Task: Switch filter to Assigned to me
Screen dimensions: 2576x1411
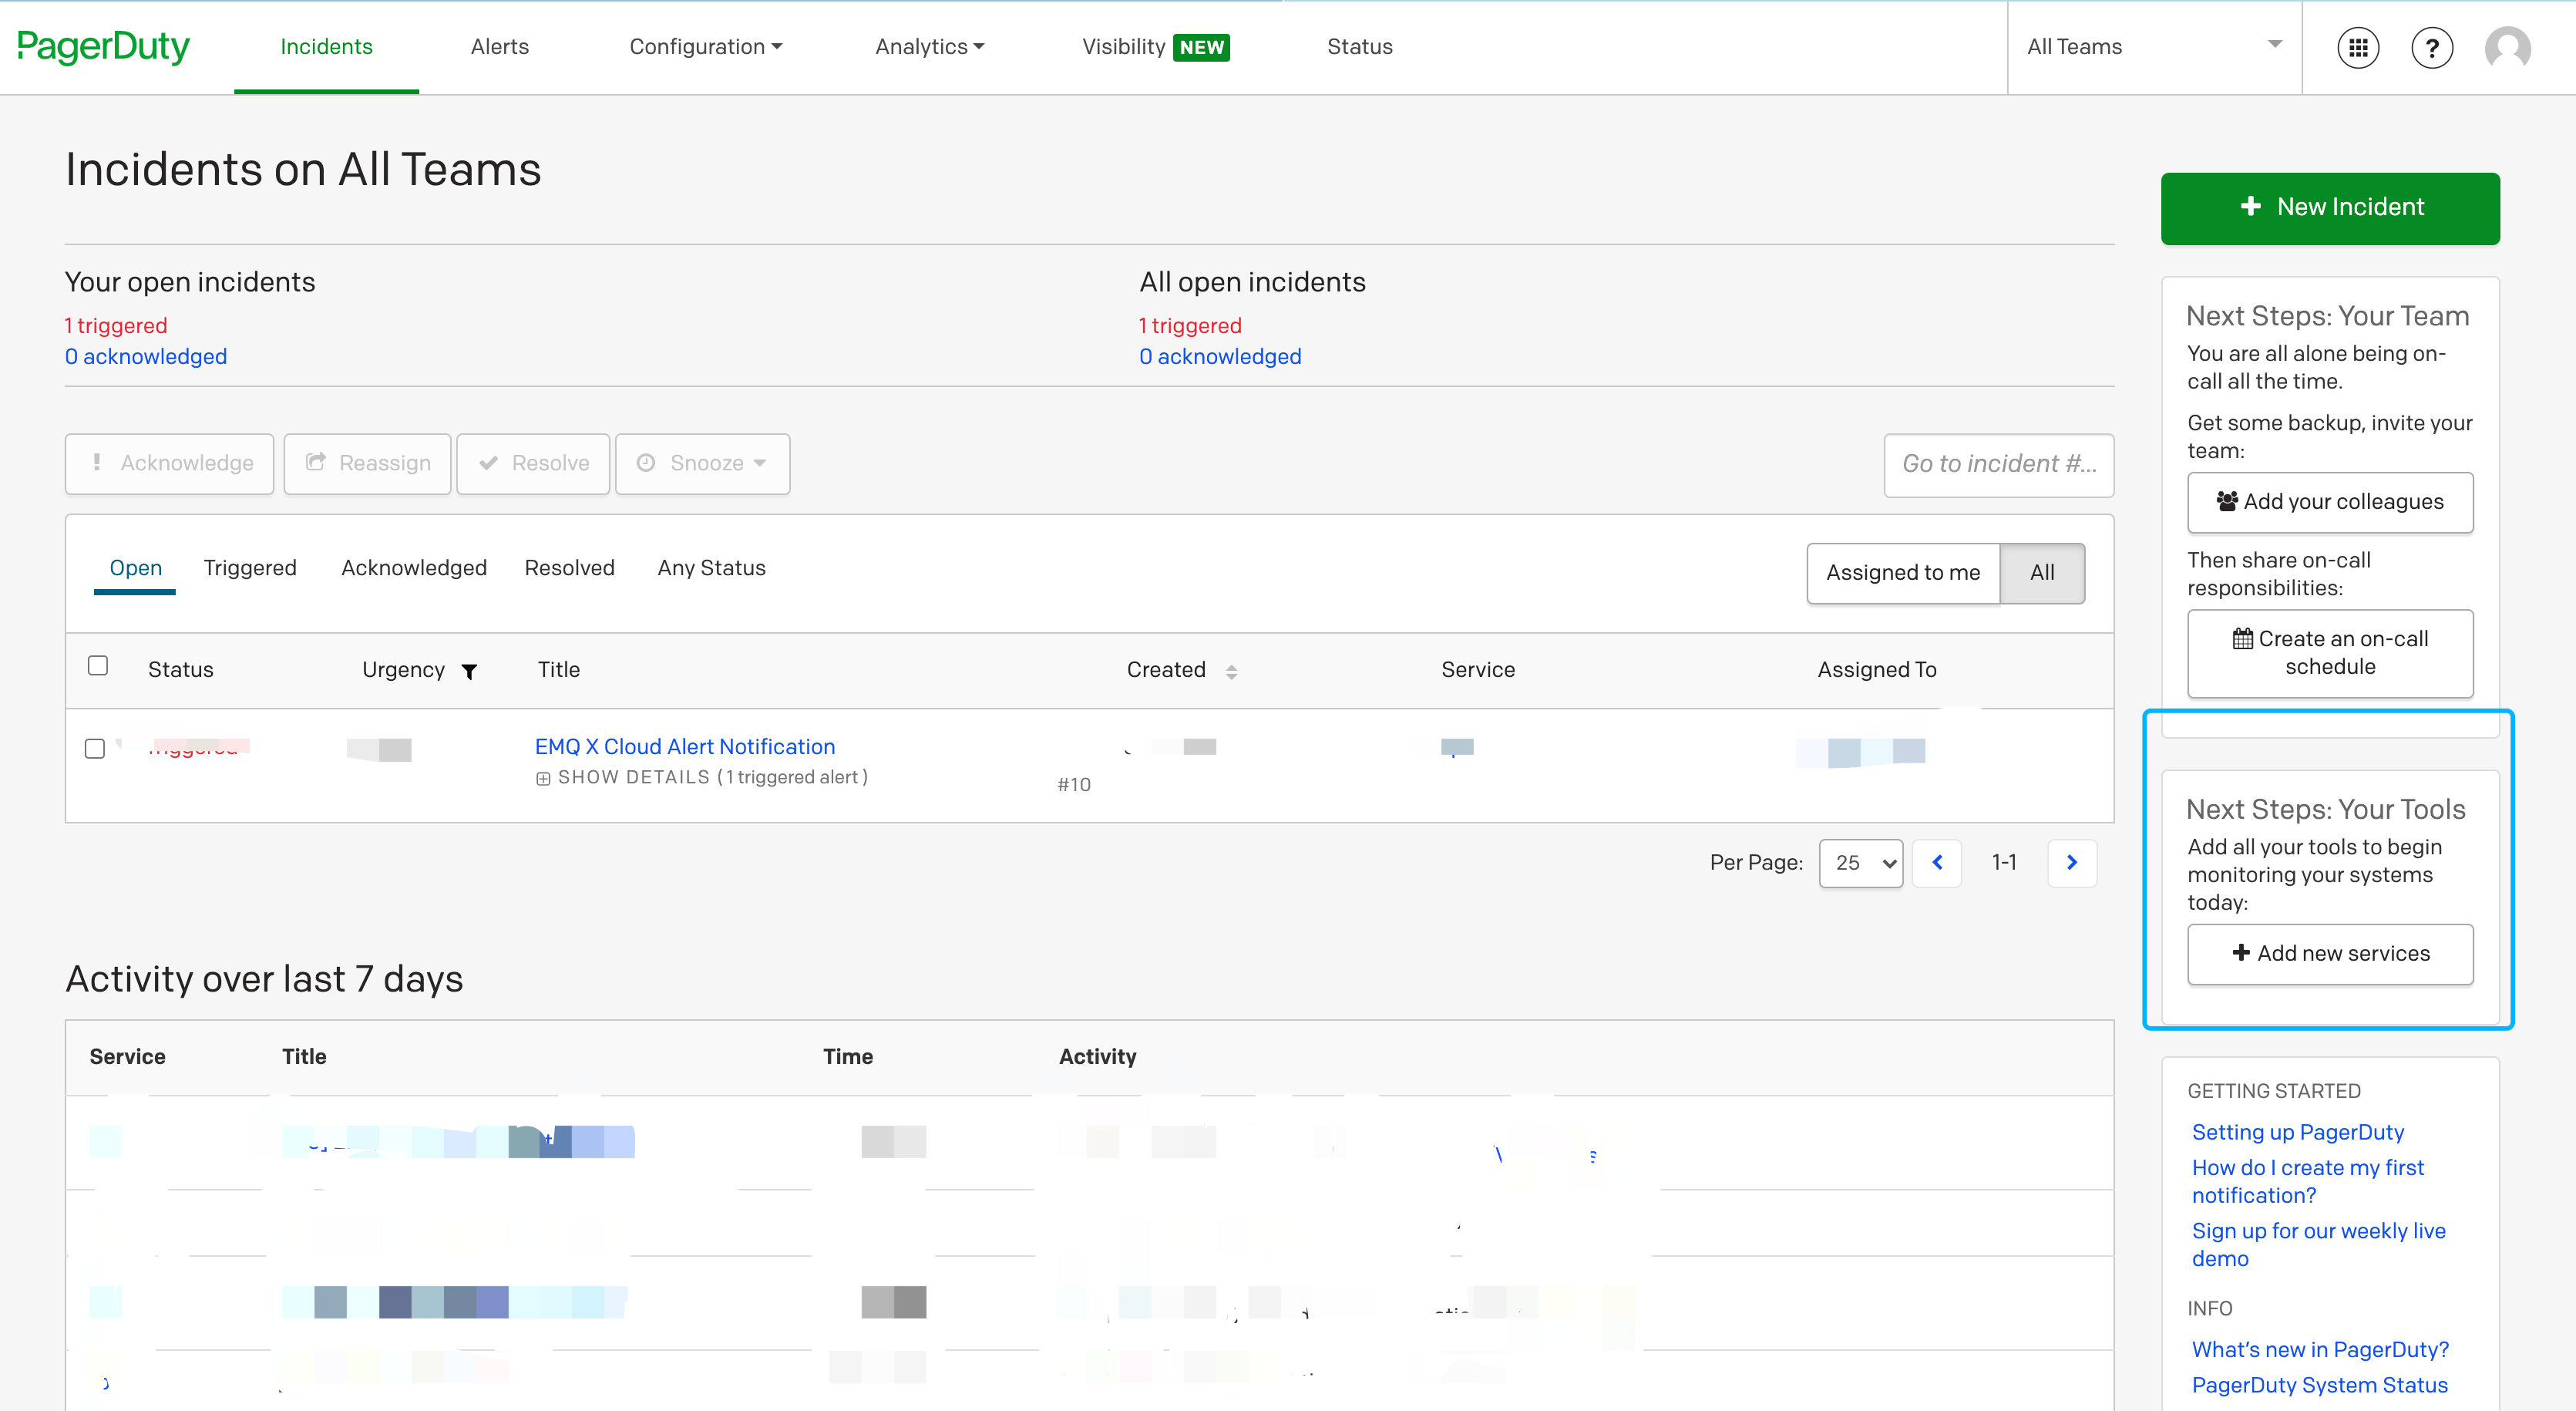Action: click(x=1903, y=572)
